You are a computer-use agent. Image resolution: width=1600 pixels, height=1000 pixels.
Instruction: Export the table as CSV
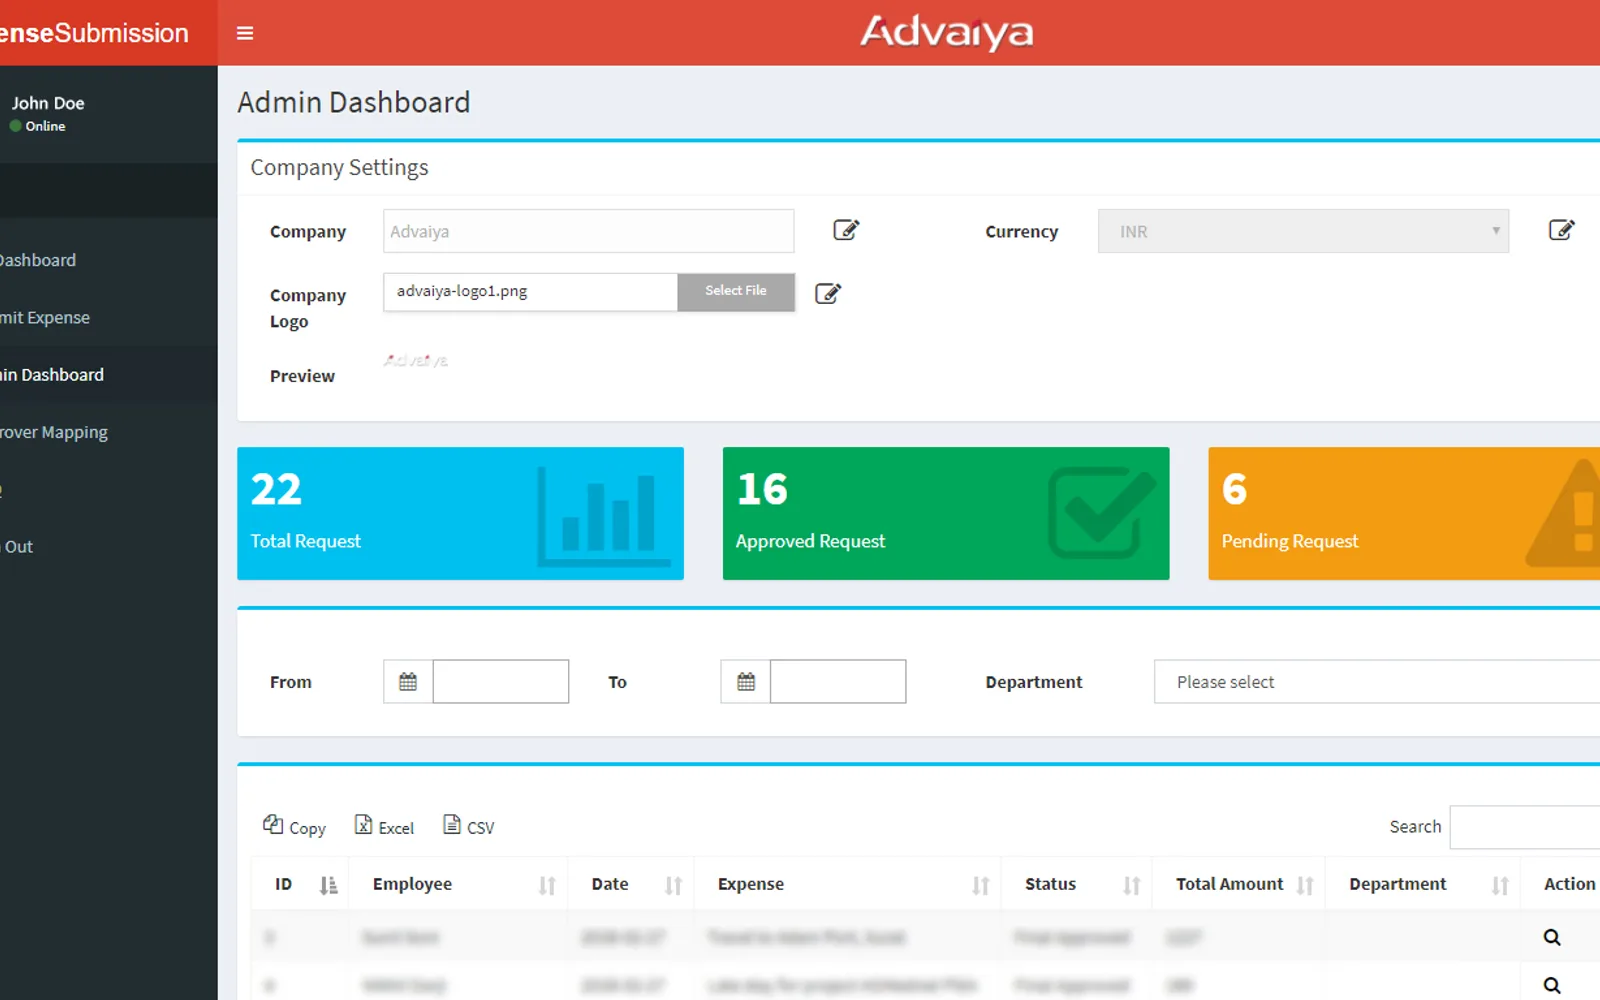(468, 826)
